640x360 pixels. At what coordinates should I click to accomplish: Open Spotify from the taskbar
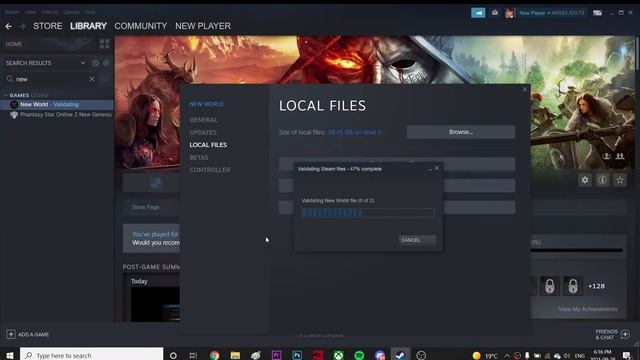click(359, 355)
